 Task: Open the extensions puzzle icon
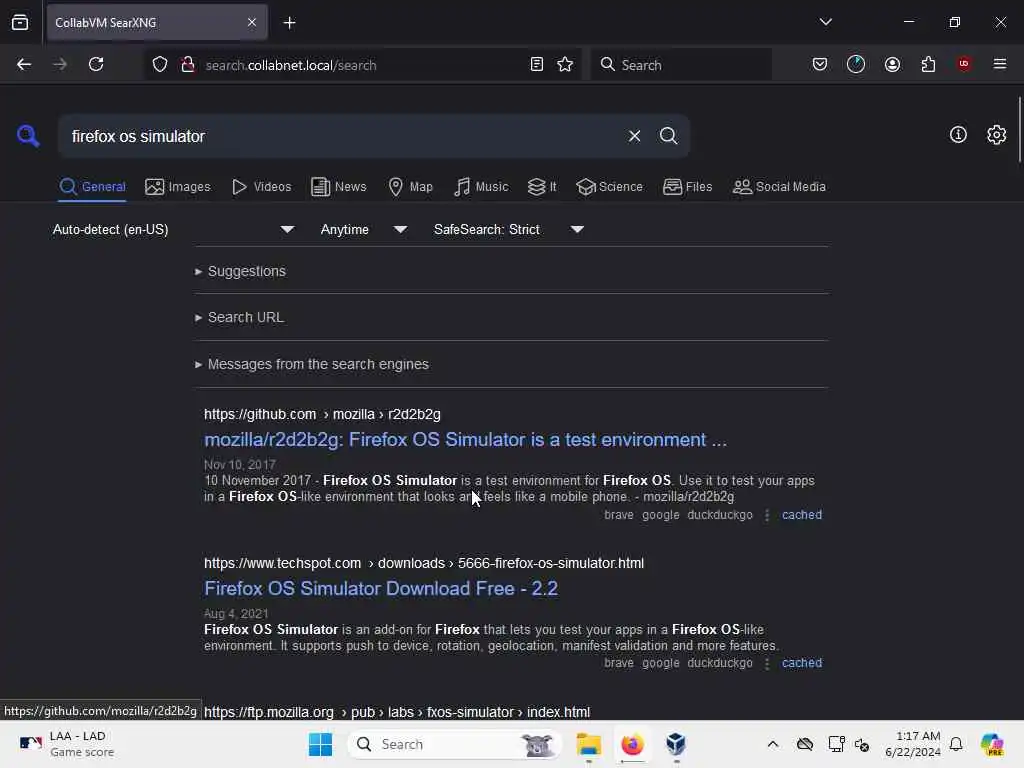point(928,64)
